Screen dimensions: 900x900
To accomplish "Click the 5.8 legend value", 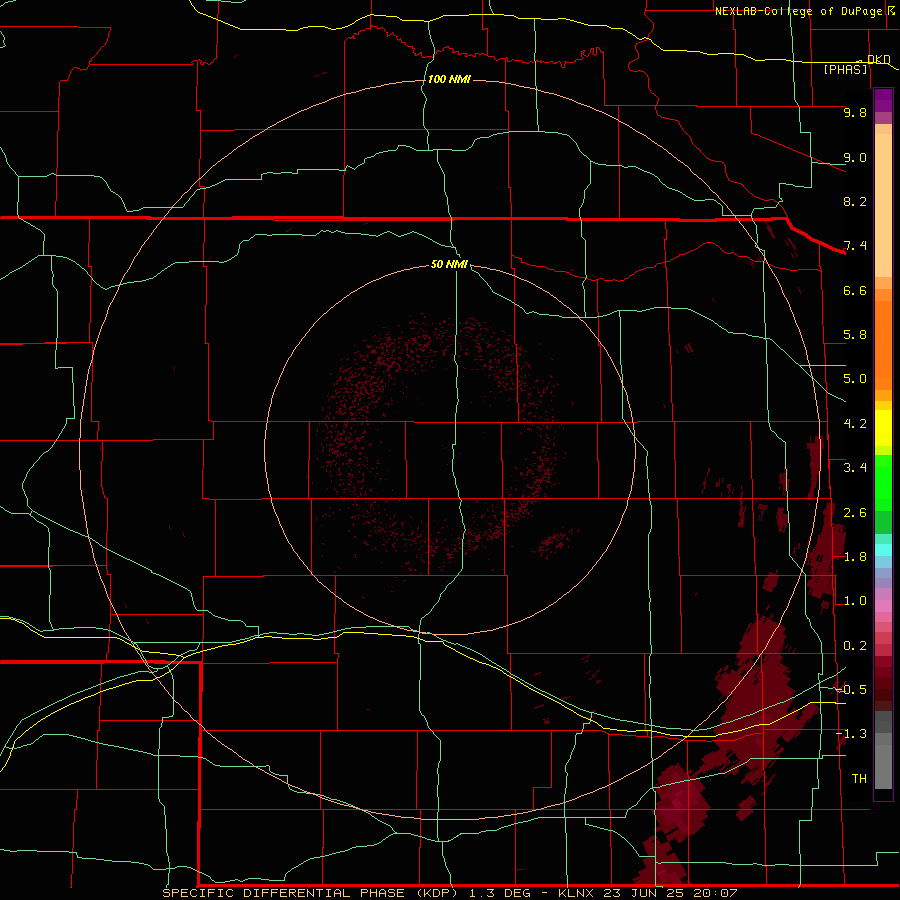I will (x=855, y=335).
